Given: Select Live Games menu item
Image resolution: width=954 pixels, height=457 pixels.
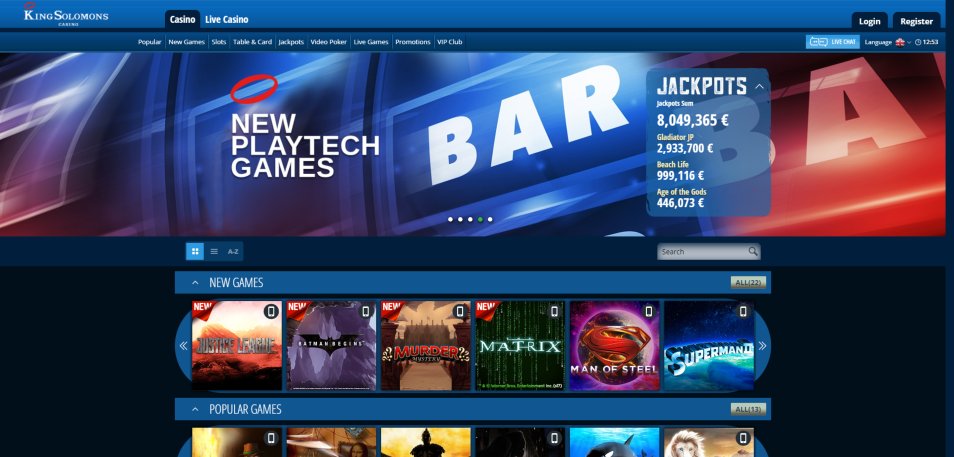Looking at the screenshot, I should (371, 42).
